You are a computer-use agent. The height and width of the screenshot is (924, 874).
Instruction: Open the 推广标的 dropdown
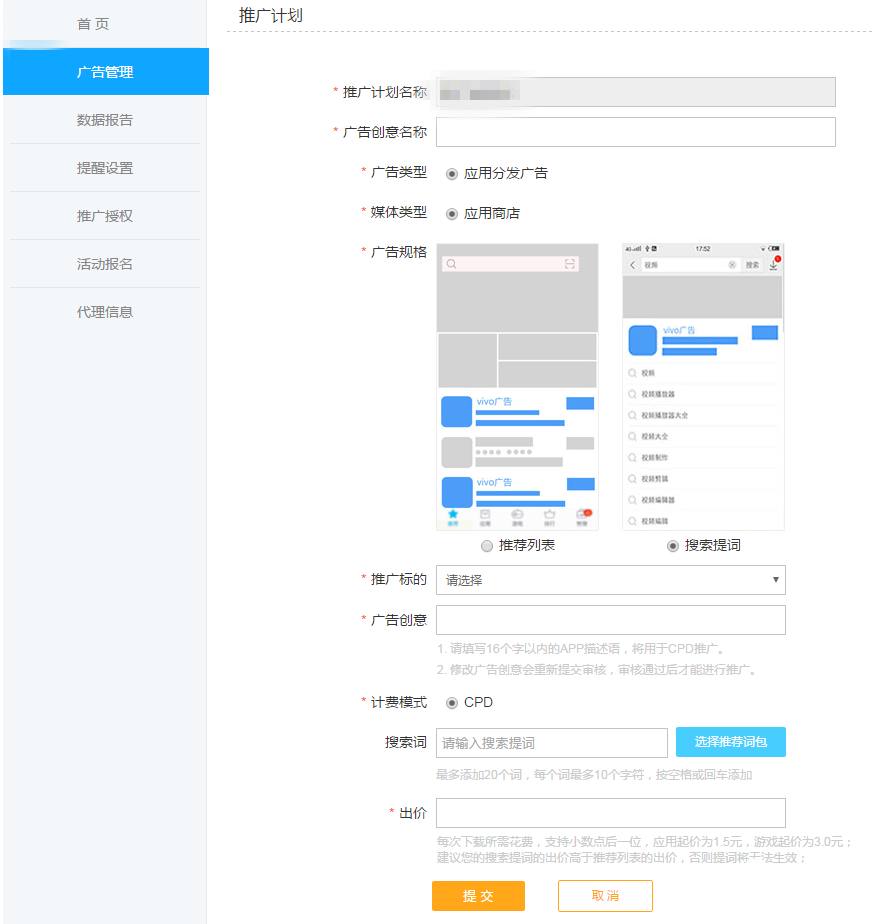tap(610, 580)
